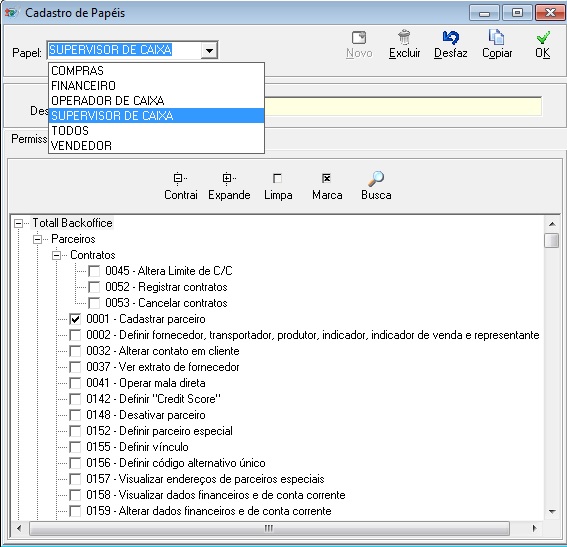Check 0158 - Visualizar dados financeiros
Image resolution: width=567 pixels, height=547 pixels.
[75, 495]
